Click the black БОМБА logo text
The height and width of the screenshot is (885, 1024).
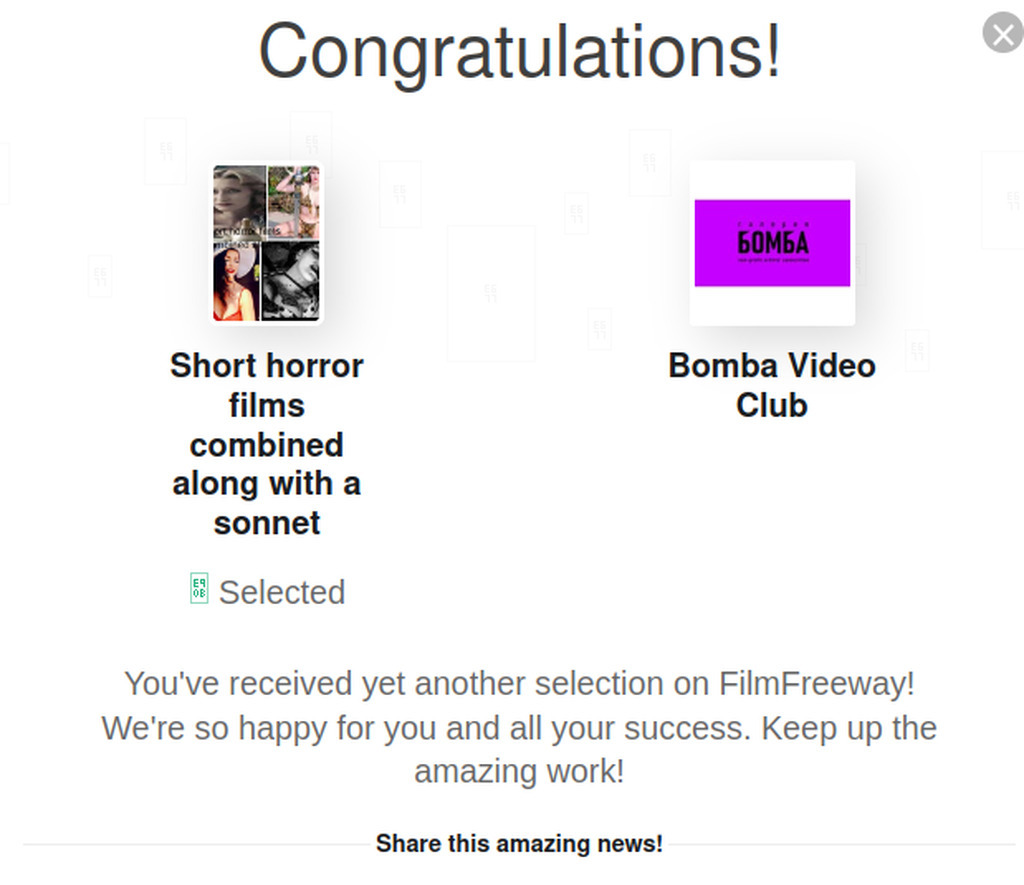coord(772,242)
